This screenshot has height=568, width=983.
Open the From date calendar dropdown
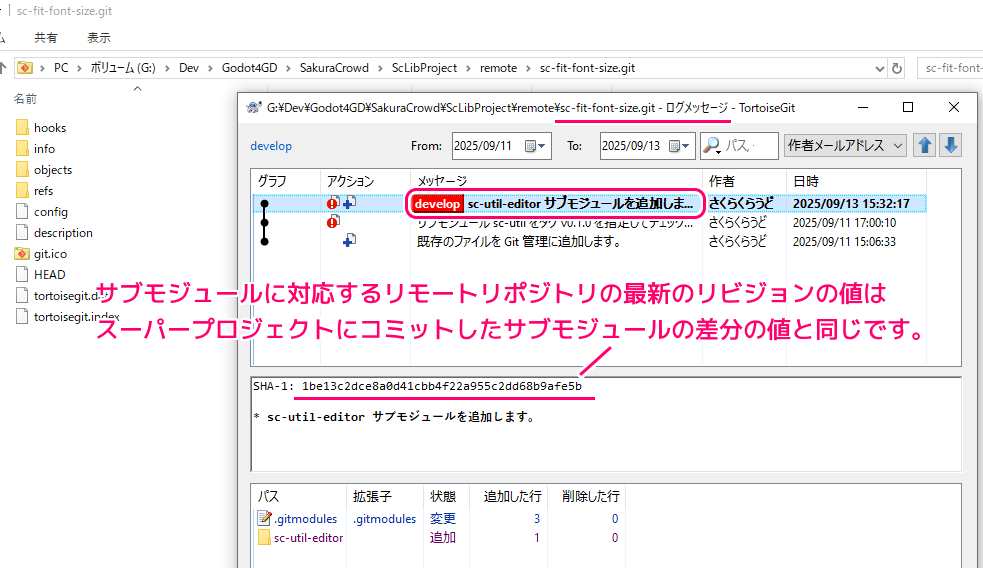[x=542, y=146]
